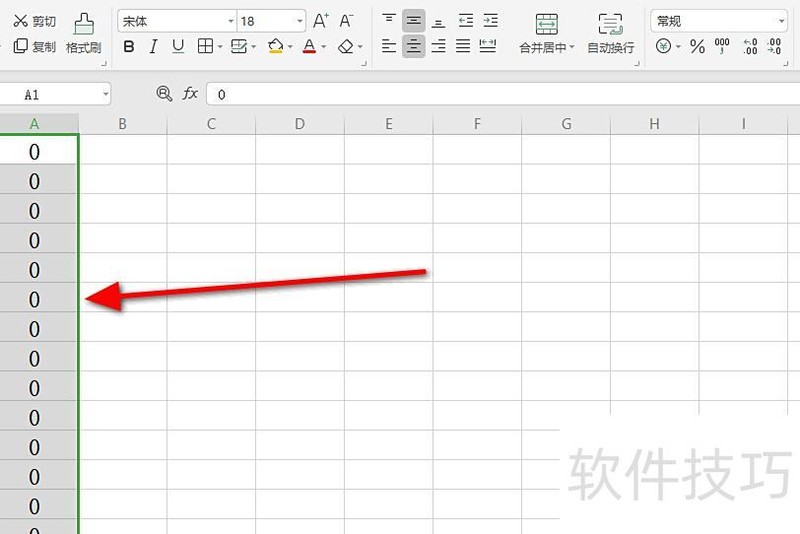Image resolution: width=800 pixels, height=534 pixels.
Task: Click the fx insert function button
Action: click(x=190, y=94)
